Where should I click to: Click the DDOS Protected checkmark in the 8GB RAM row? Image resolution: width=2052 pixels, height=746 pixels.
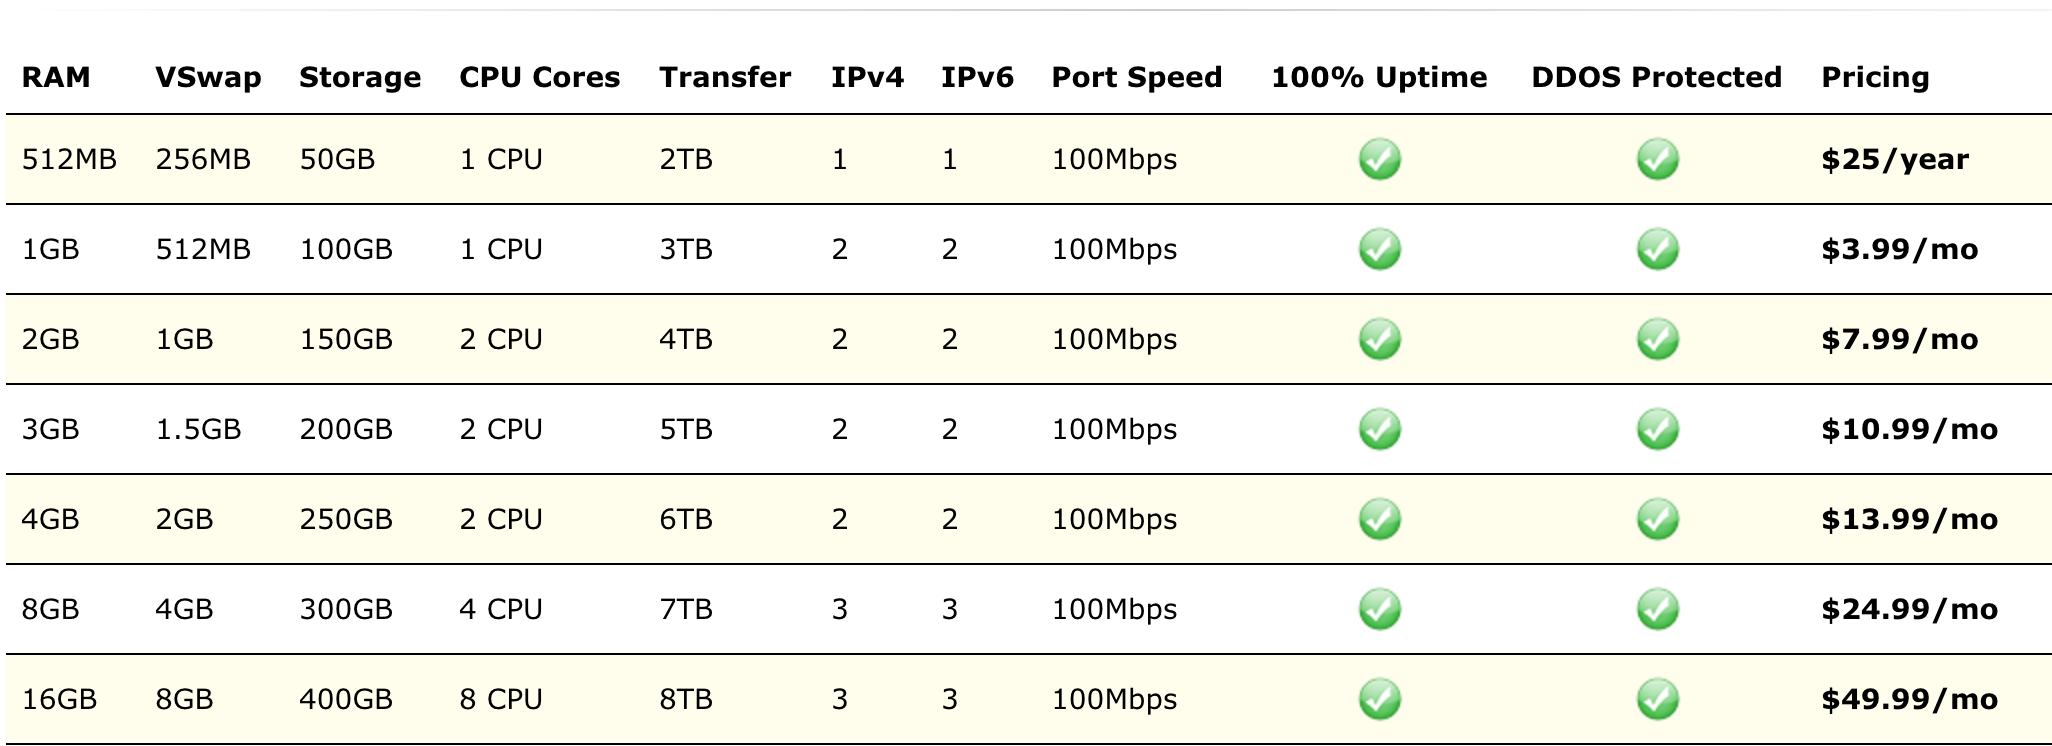1657,609
